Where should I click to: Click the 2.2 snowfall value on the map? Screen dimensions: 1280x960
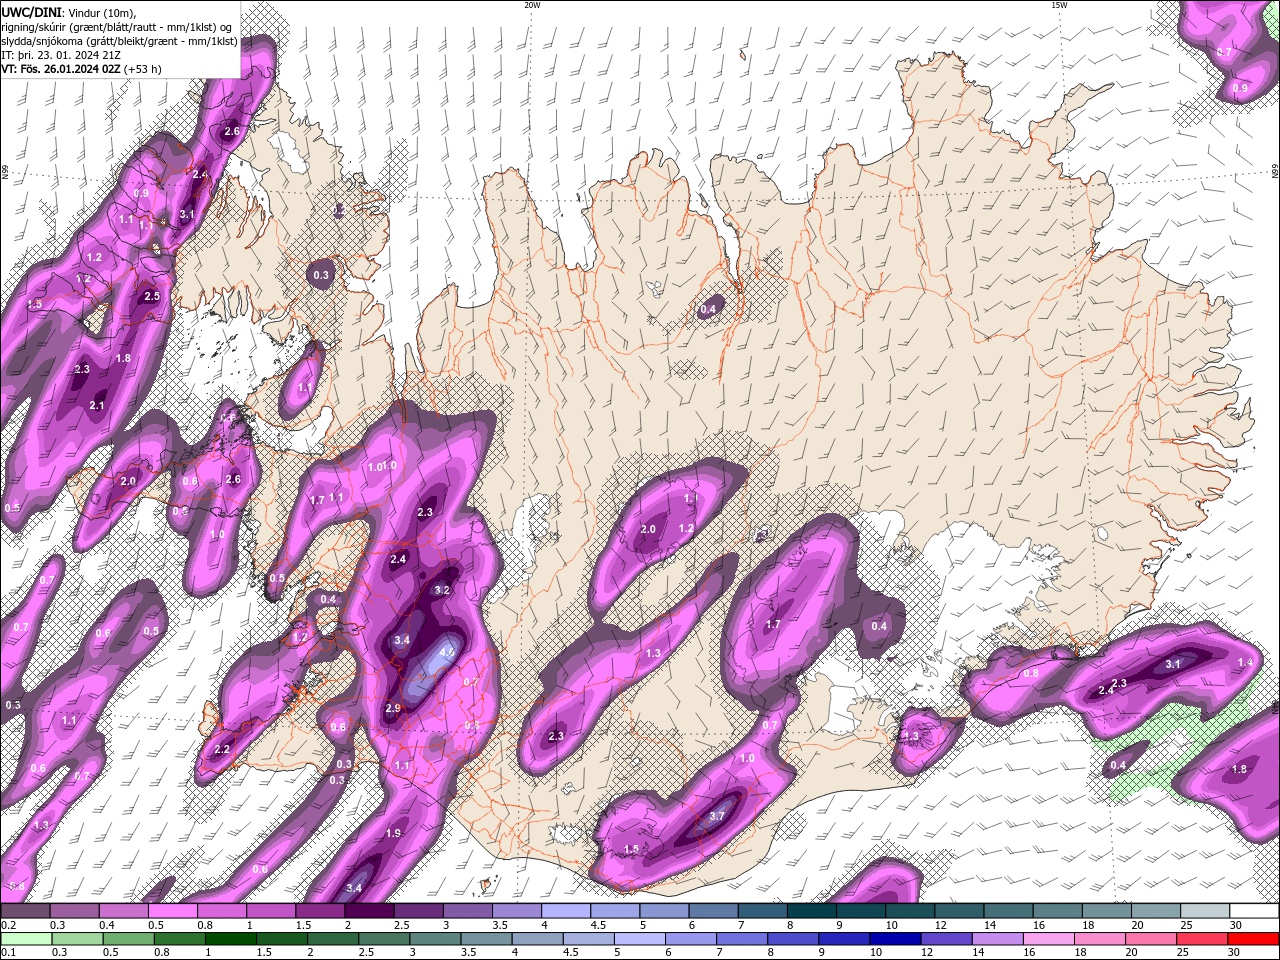tap(222, 749)
